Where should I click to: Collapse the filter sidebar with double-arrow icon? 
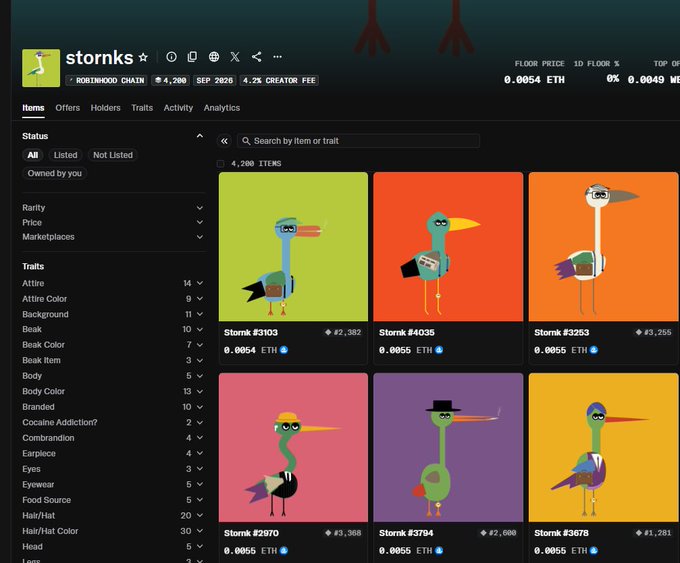[x=224, y=141]
